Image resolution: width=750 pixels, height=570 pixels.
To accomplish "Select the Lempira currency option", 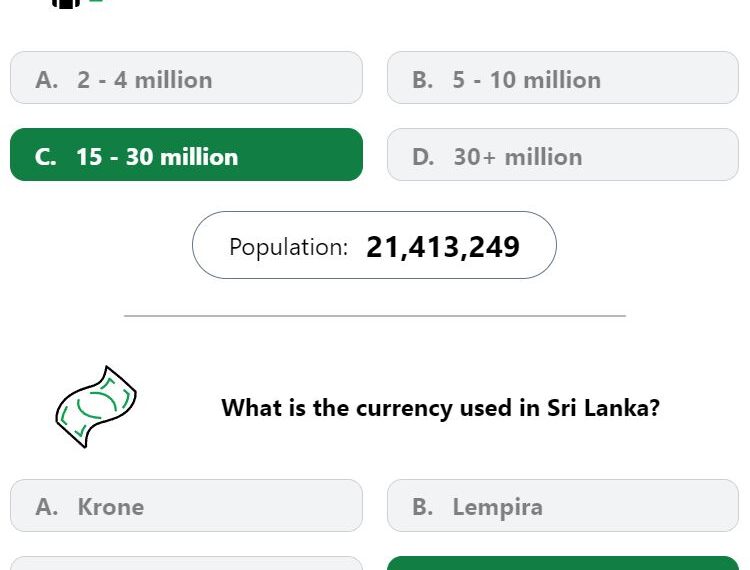I will 562,505.
